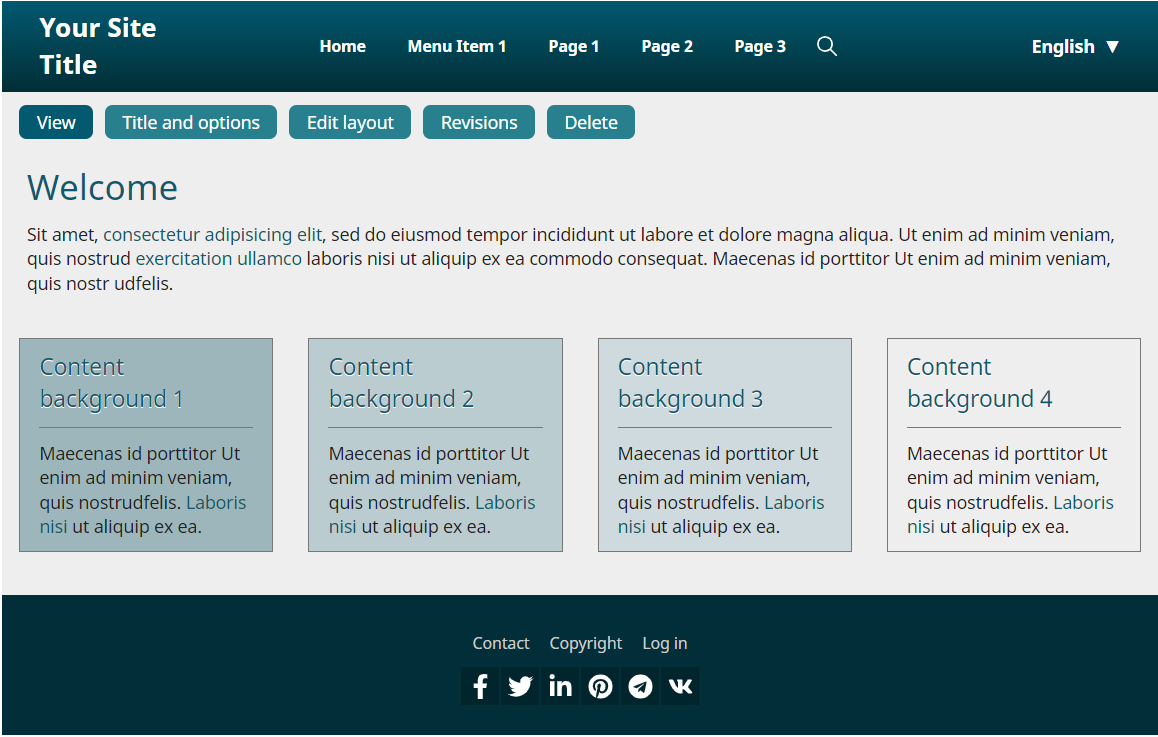Click the Log in footer link
This screenshot has width=1158, height=737.
(x=664, y=643)
